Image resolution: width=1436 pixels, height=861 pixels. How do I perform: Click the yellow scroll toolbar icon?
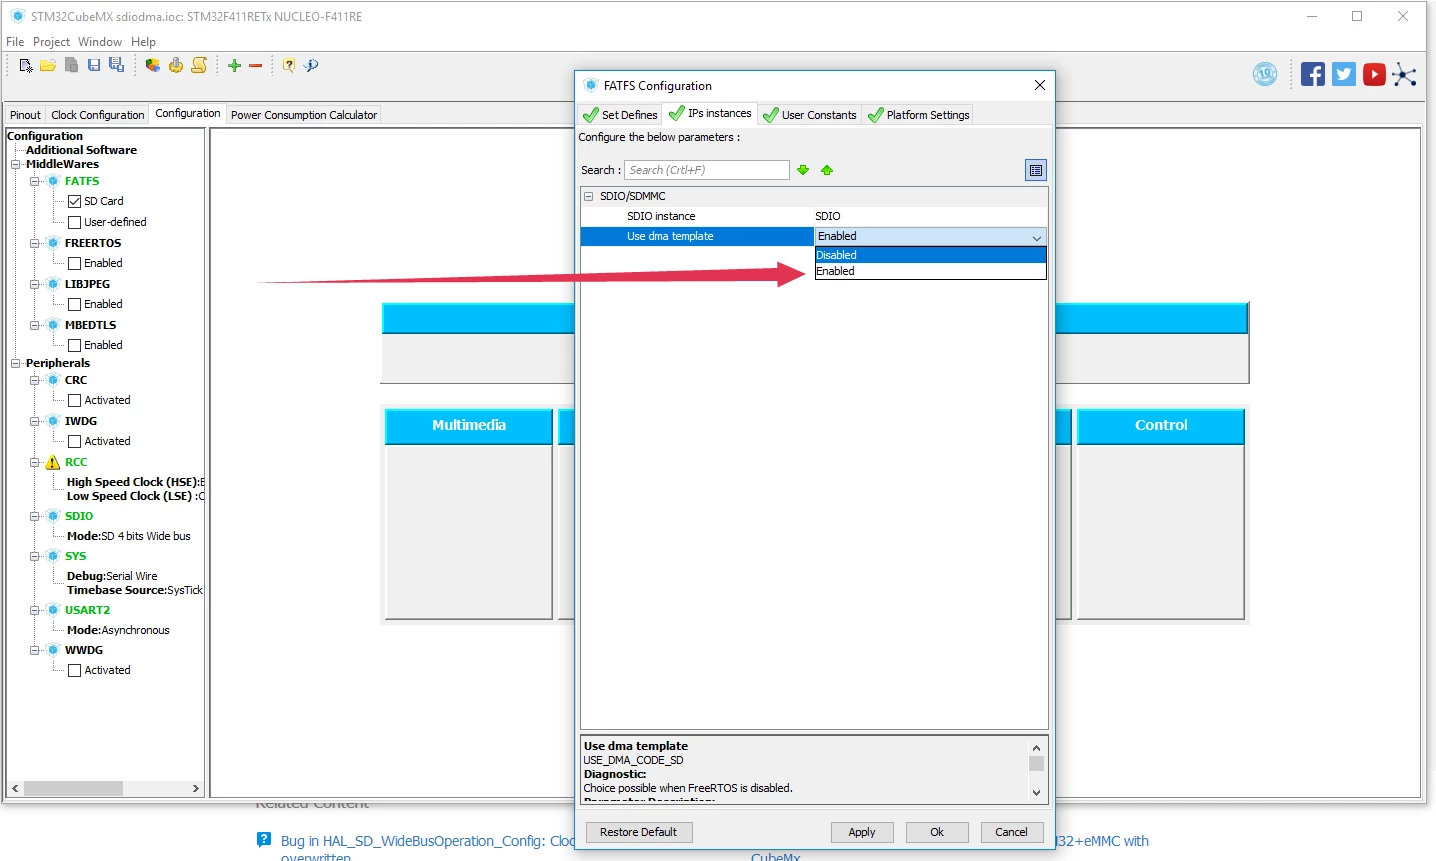pyautogui.click(x=199, y=65)
